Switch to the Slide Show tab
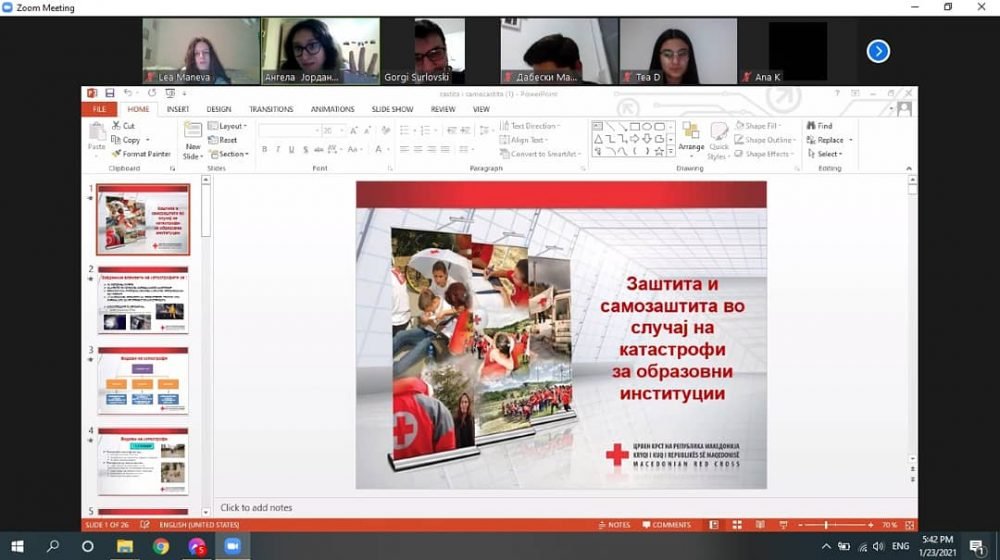 (392, 109)
